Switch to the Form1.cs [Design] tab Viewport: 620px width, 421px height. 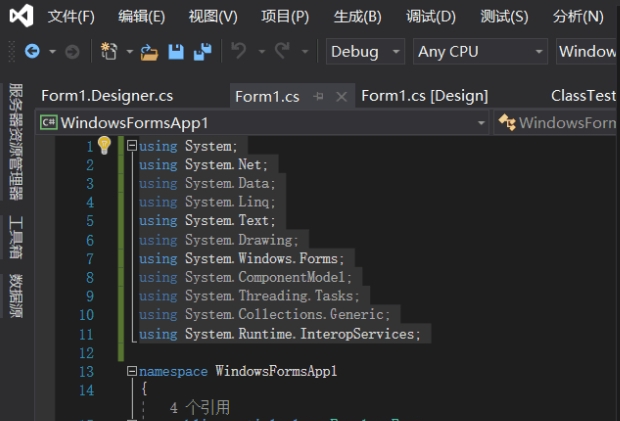pyautogui.click(x=424, y=96)
